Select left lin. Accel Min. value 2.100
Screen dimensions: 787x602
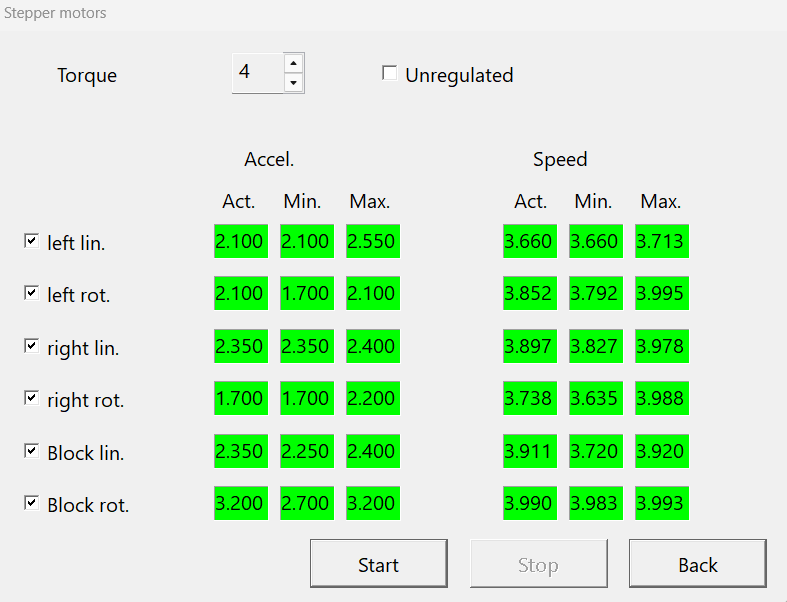[x=307, y=241]
